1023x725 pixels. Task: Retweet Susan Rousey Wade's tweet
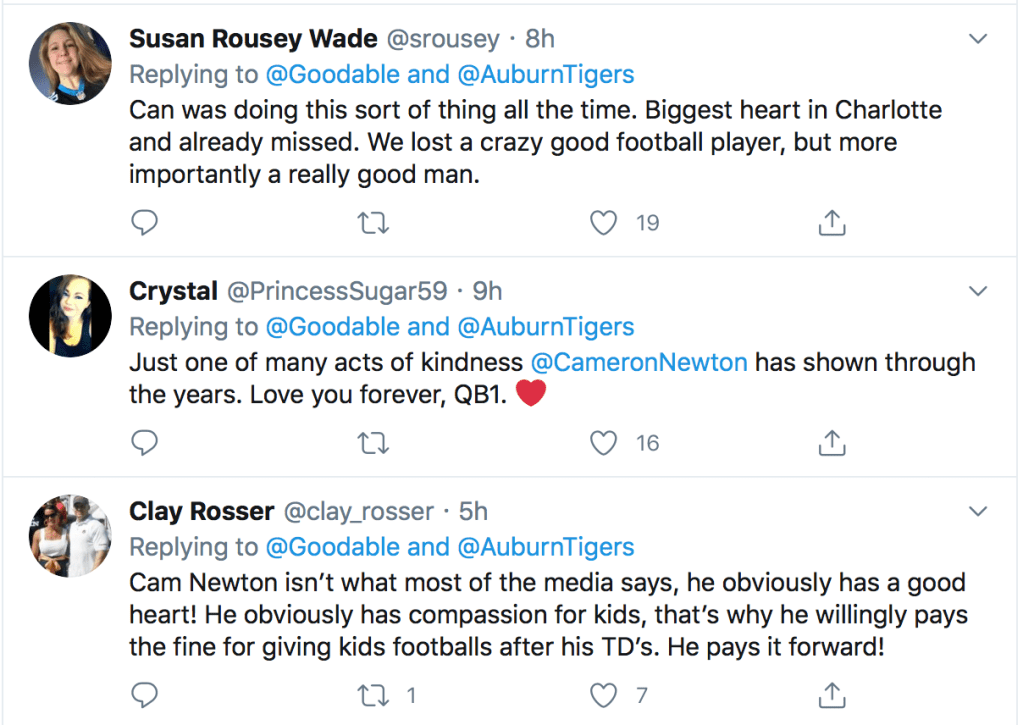[373, 222]
